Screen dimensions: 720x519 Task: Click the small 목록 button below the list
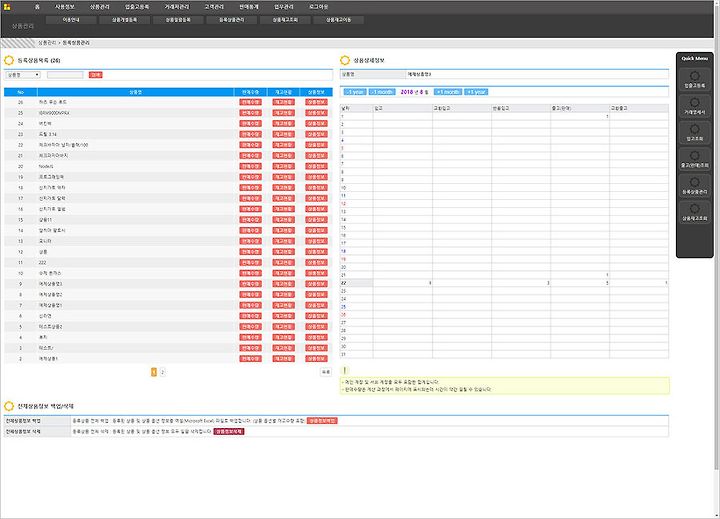coord(326,372)
